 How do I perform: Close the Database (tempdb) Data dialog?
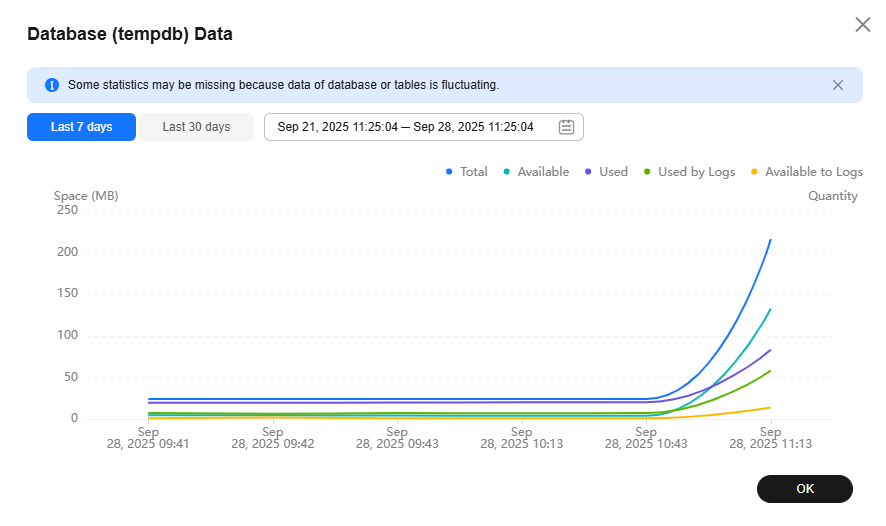point(862,25)
